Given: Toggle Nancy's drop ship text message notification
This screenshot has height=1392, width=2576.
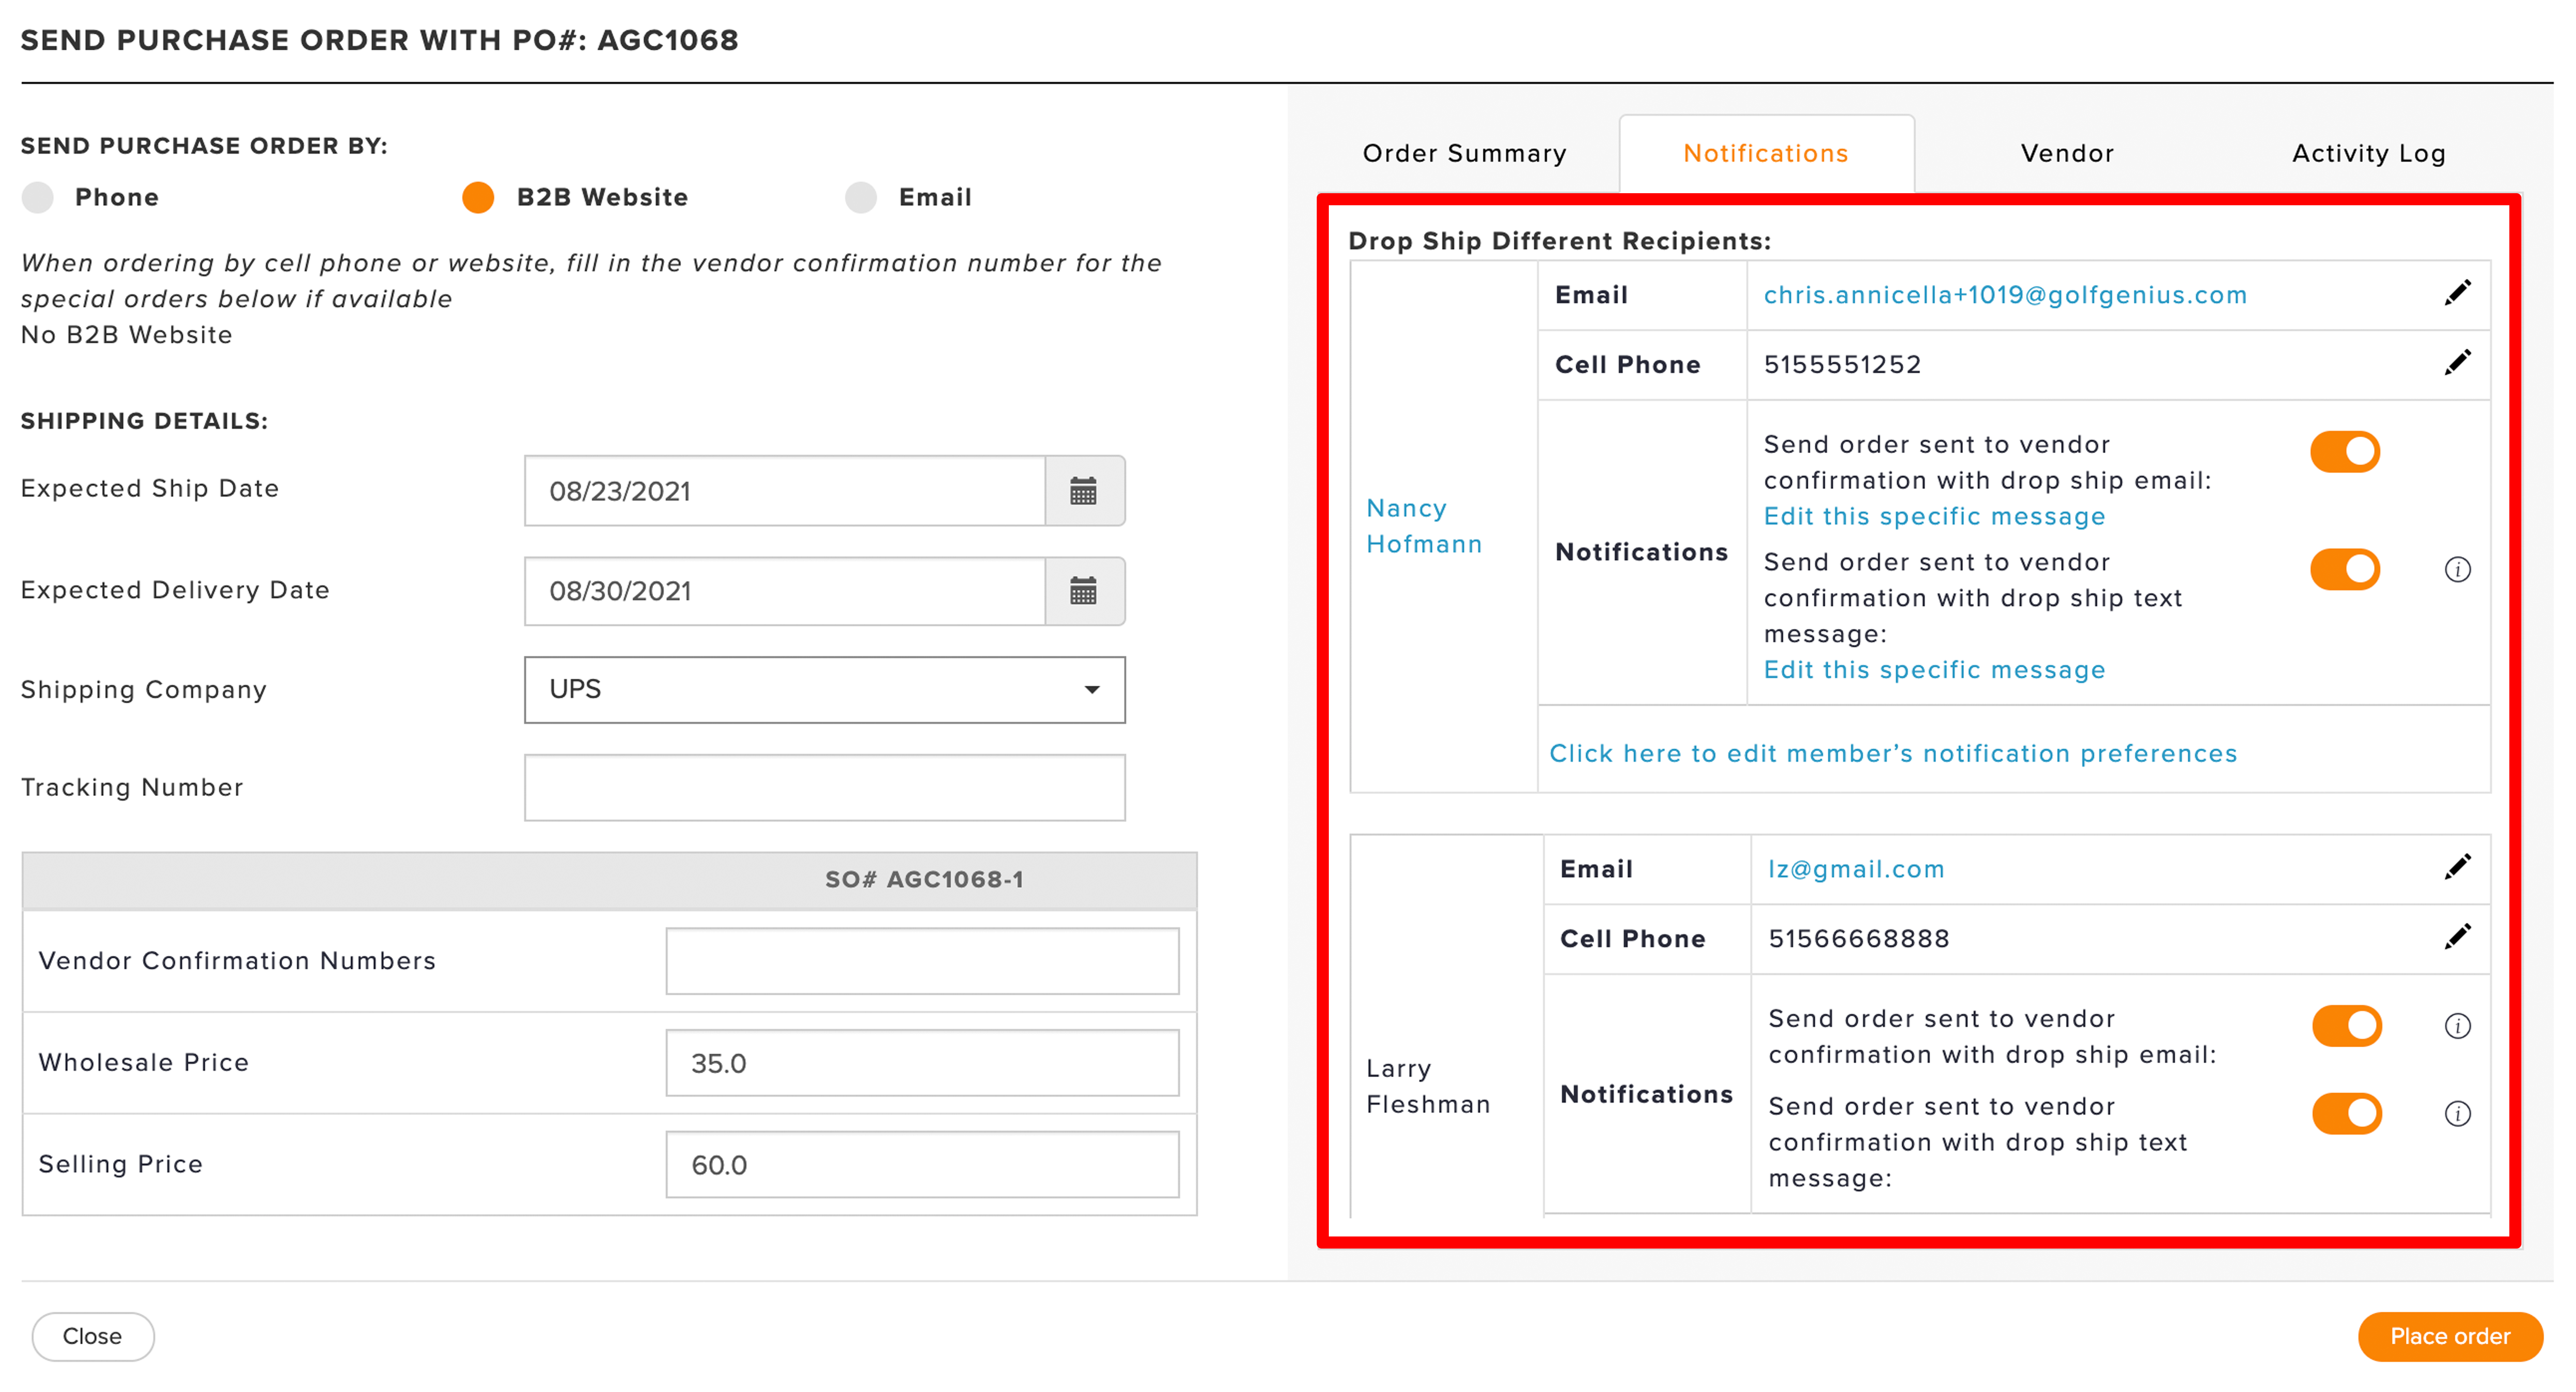Looking at the screenshot, I should pos(2345,569).
